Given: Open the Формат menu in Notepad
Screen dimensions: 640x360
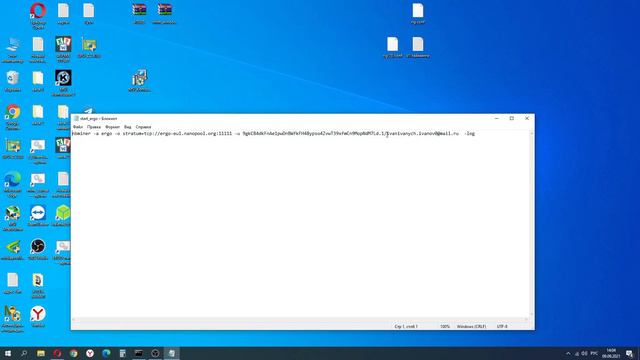Looking at the screenshot, I should tap(112, 127).
